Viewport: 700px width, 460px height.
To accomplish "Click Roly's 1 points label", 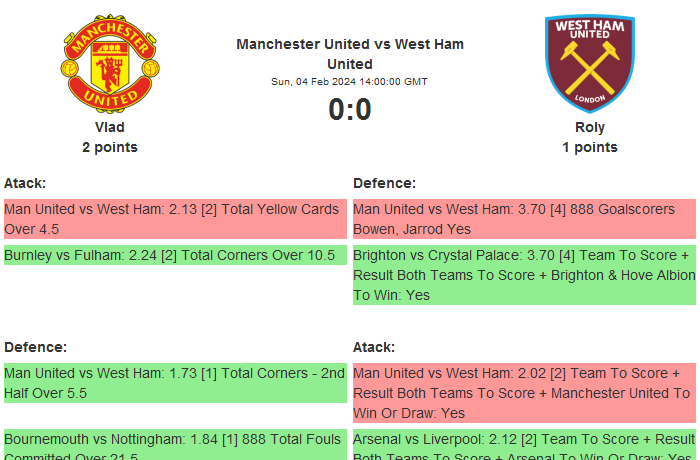I will 590,147.
